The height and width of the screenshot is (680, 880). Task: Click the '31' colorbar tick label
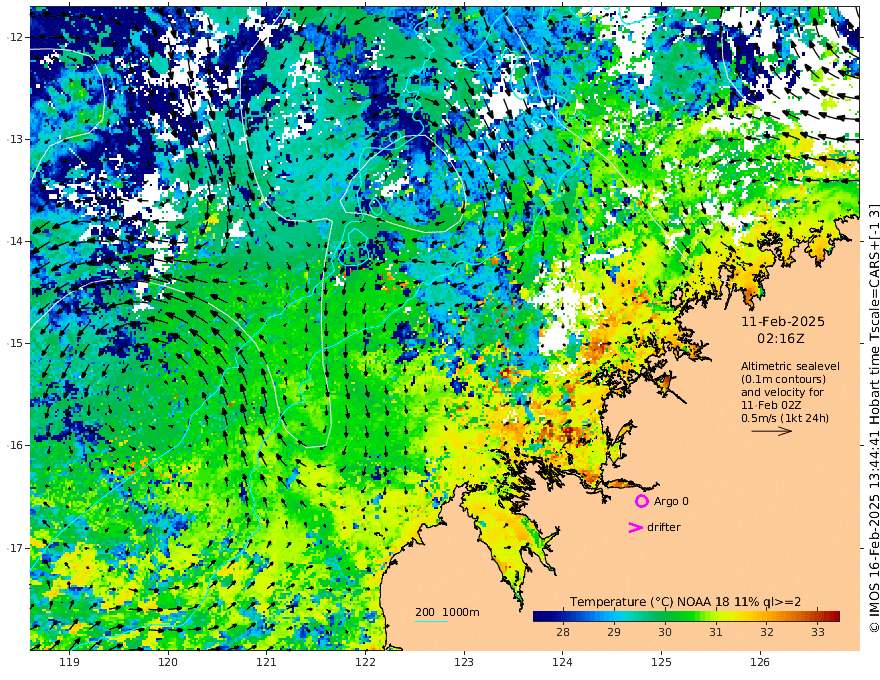716,632
